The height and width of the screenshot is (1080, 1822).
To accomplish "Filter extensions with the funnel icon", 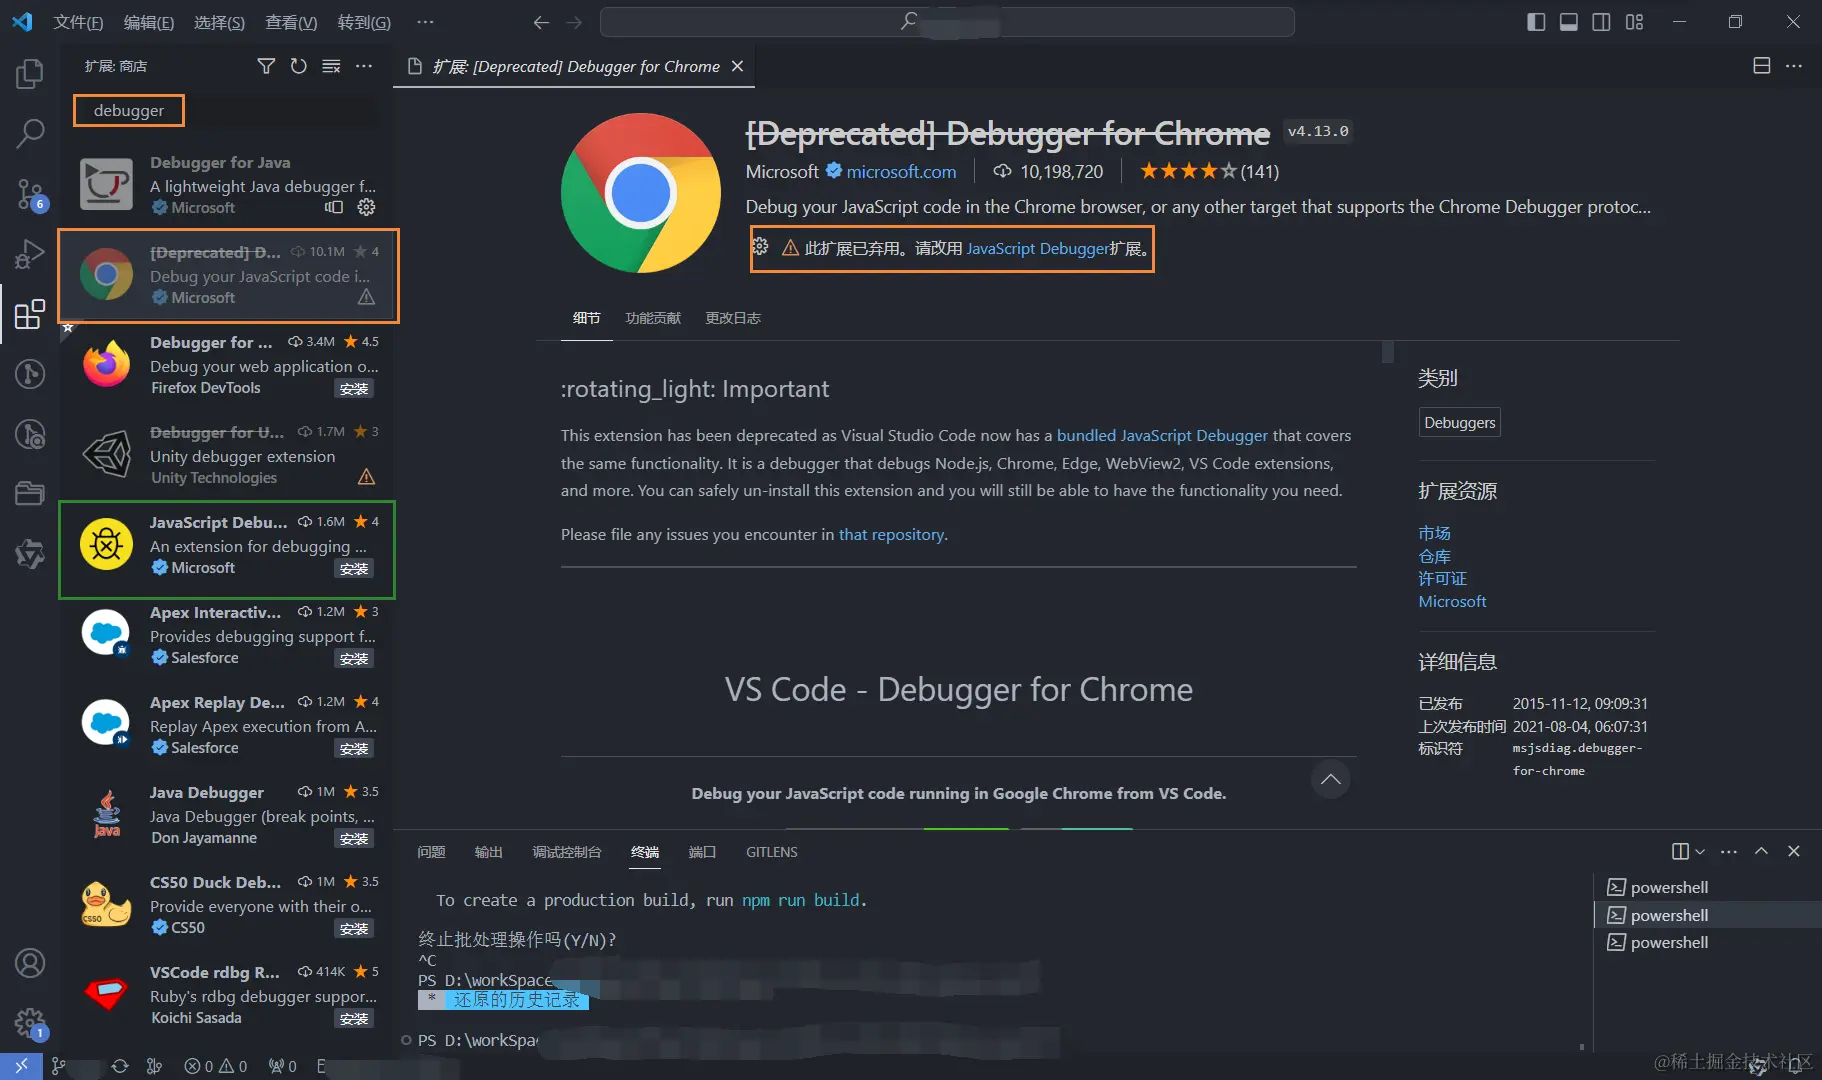I will click(x=266, y=66).
